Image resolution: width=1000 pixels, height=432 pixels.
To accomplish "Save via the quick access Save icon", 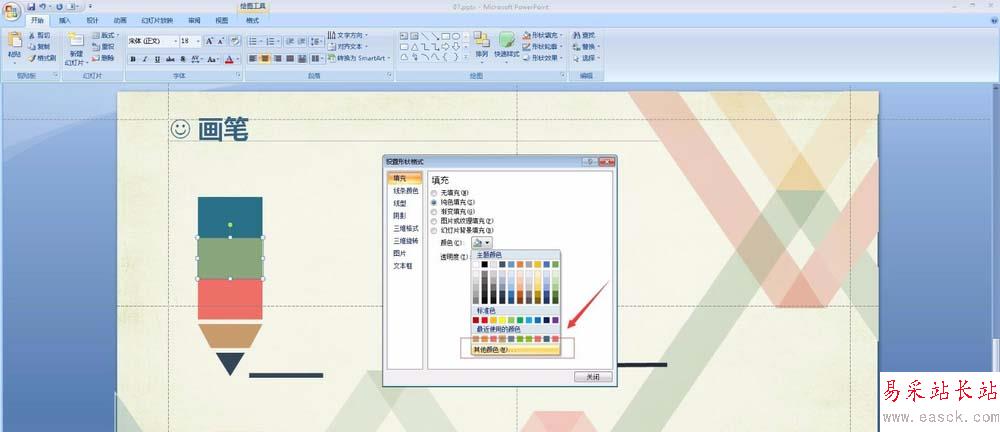I will pos(31,6).
